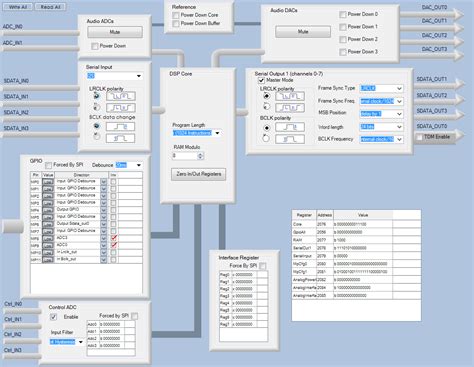This screenshot has height=367, width=474.
Task: Select second BCLK data change radio in Serial Input
Action: click(96, 136)
